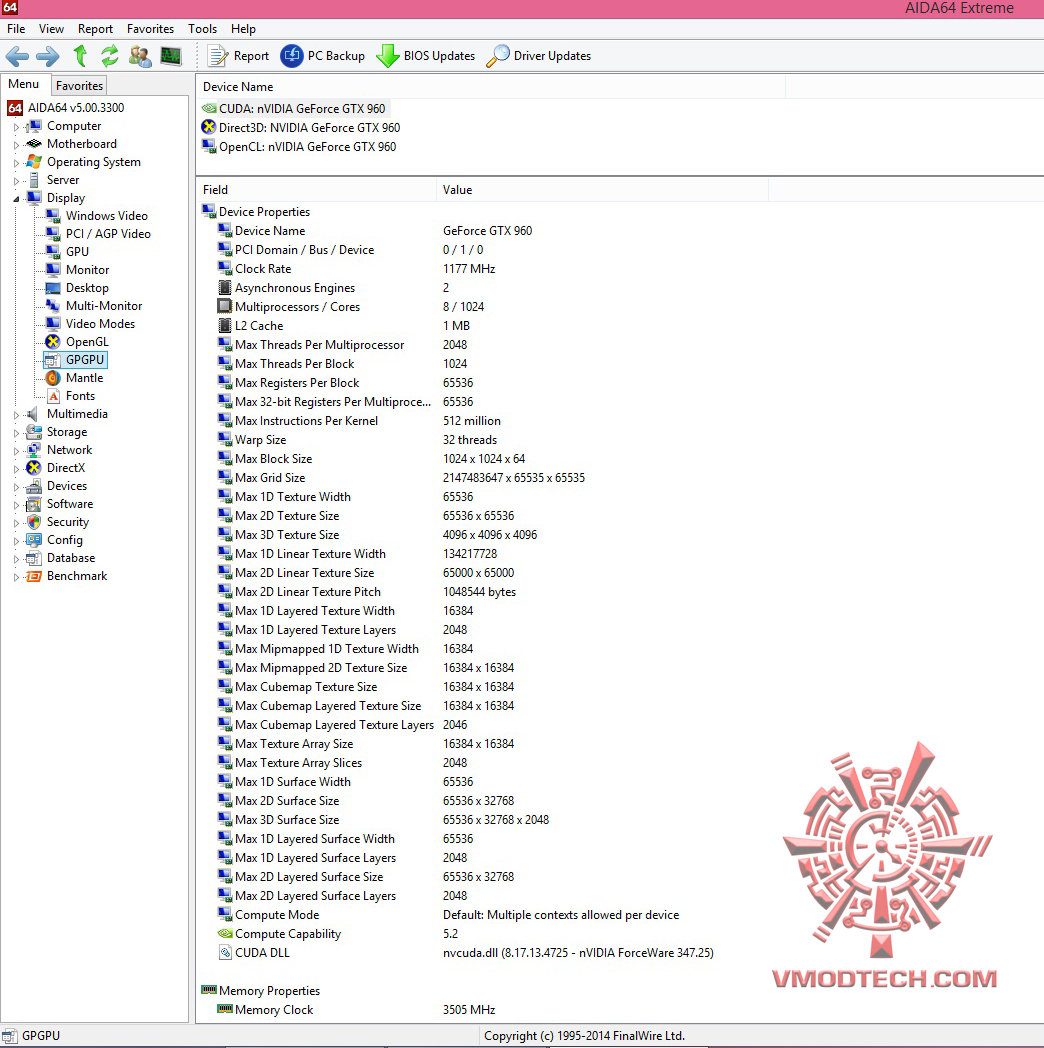This screenshot has width=1044, height=1048.
Task: Launch PC Backup
Action: pyautogui.click(x=322, y=56)
